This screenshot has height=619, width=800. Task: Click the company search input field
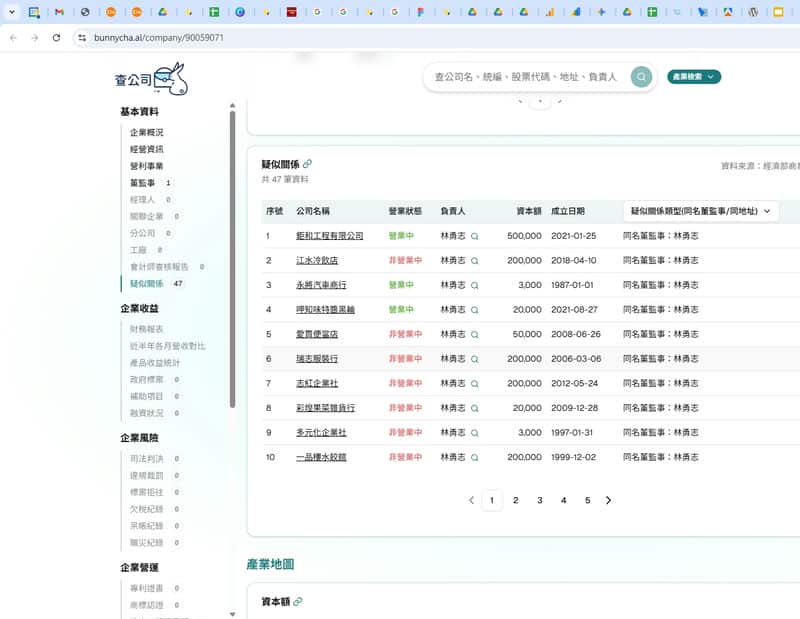(x=525, y=77)
